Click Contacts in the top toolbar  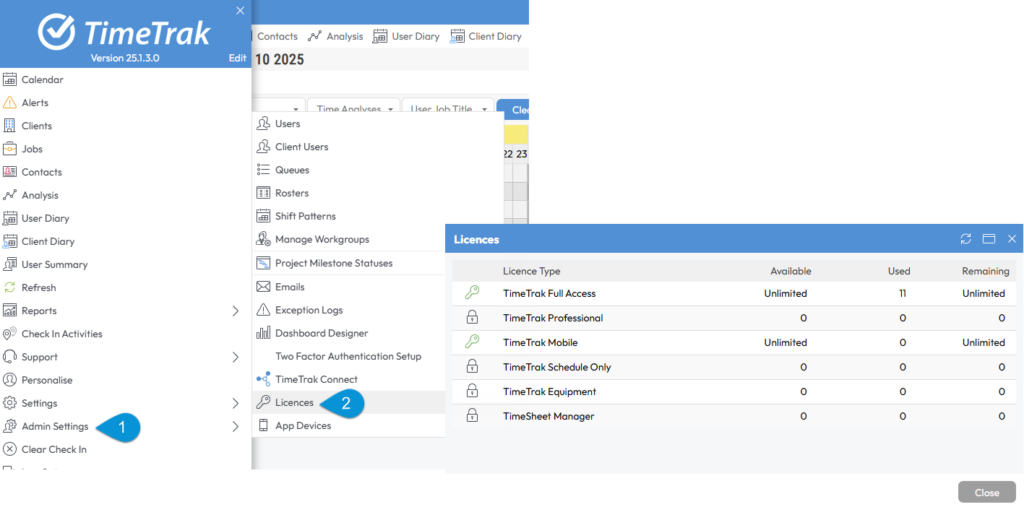[277, 37]
